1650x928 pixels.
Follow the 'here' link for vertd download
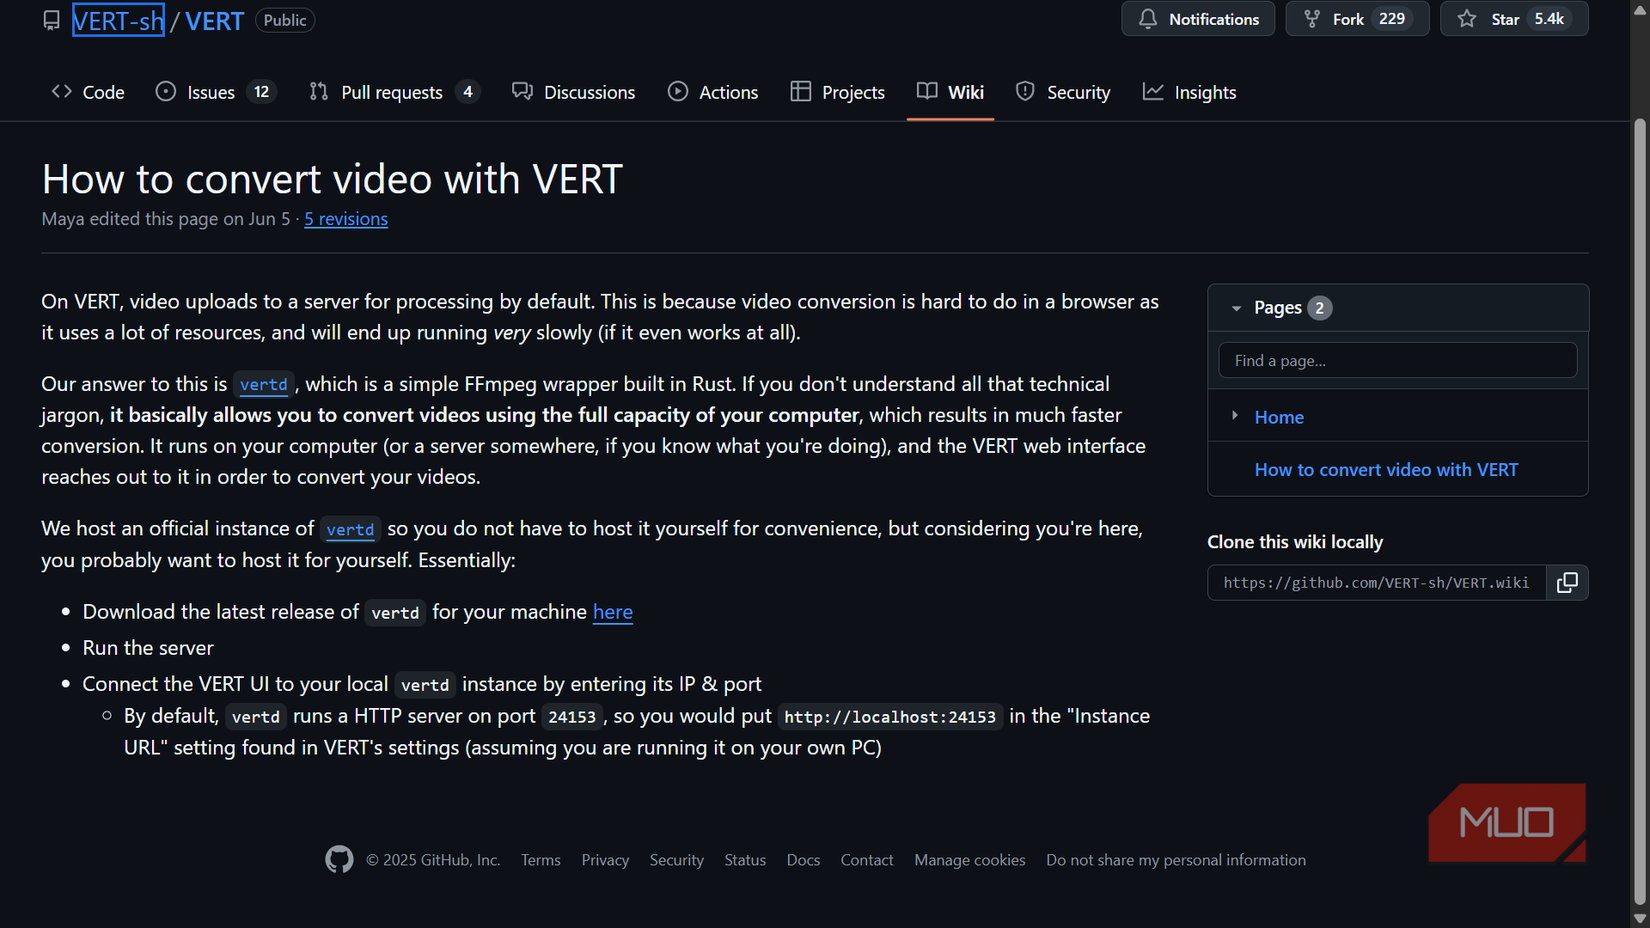click(612, 611)
